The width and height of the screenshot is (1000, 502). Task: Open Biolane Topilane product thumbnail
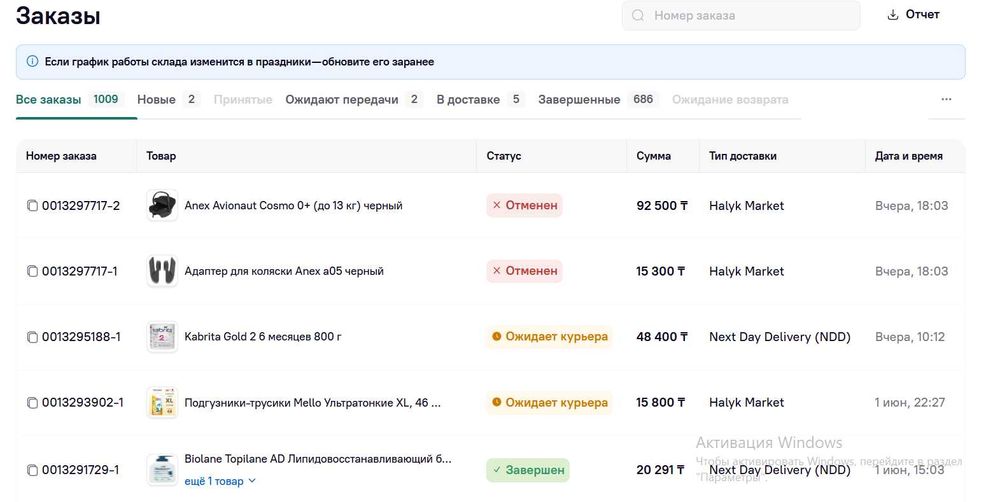[x=162, y=470]
